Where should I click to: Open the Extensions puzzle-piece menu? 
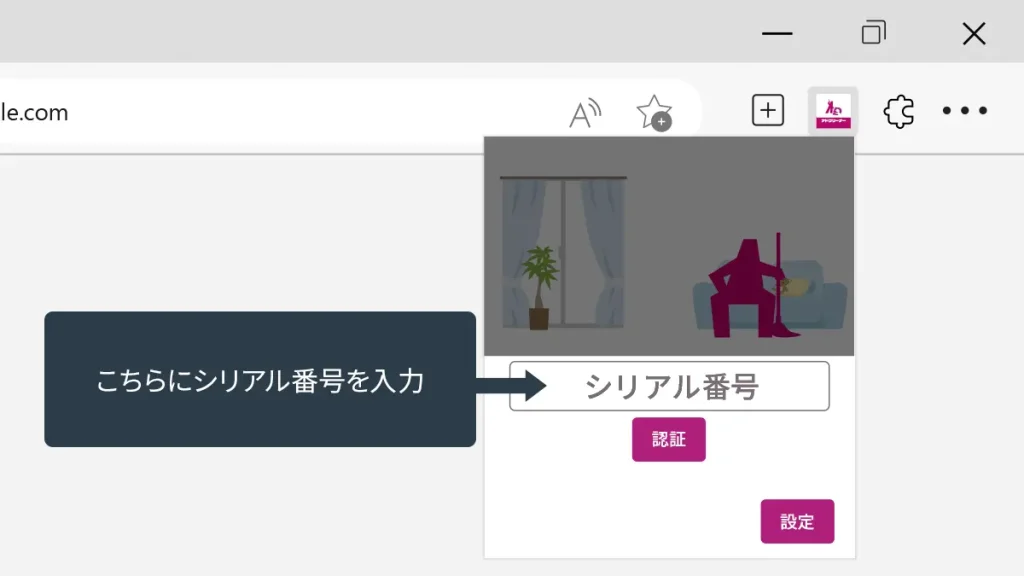(x=899, y=111)
